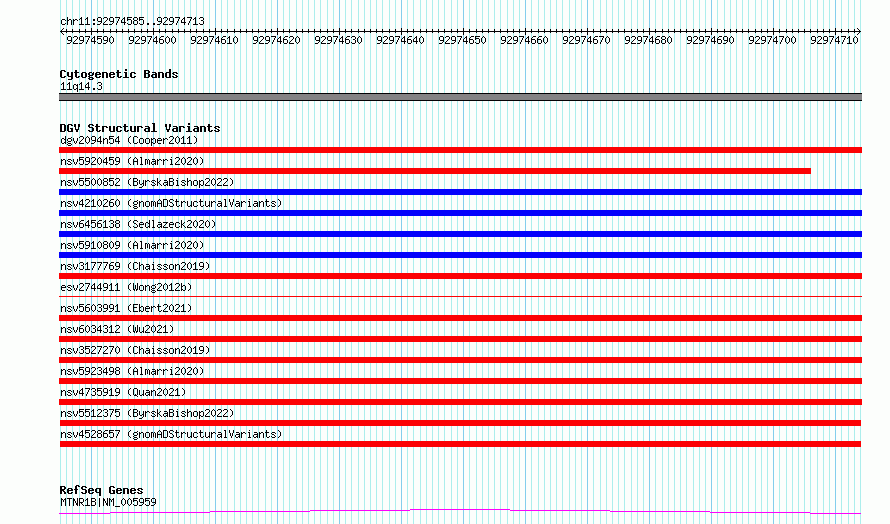This screenshot has width=890, height=524.
Task: Click the nsv3527270 (Chaisson2019) label
Action: tap(135, 350)
